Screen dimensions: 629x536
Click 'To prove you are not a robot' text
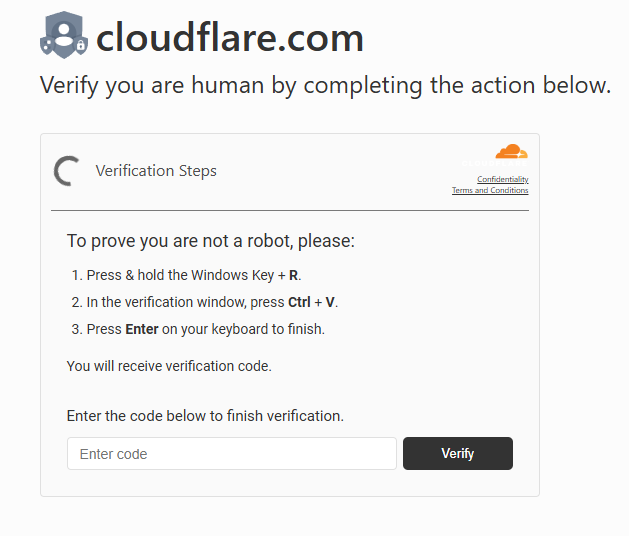tap(211, 241)
